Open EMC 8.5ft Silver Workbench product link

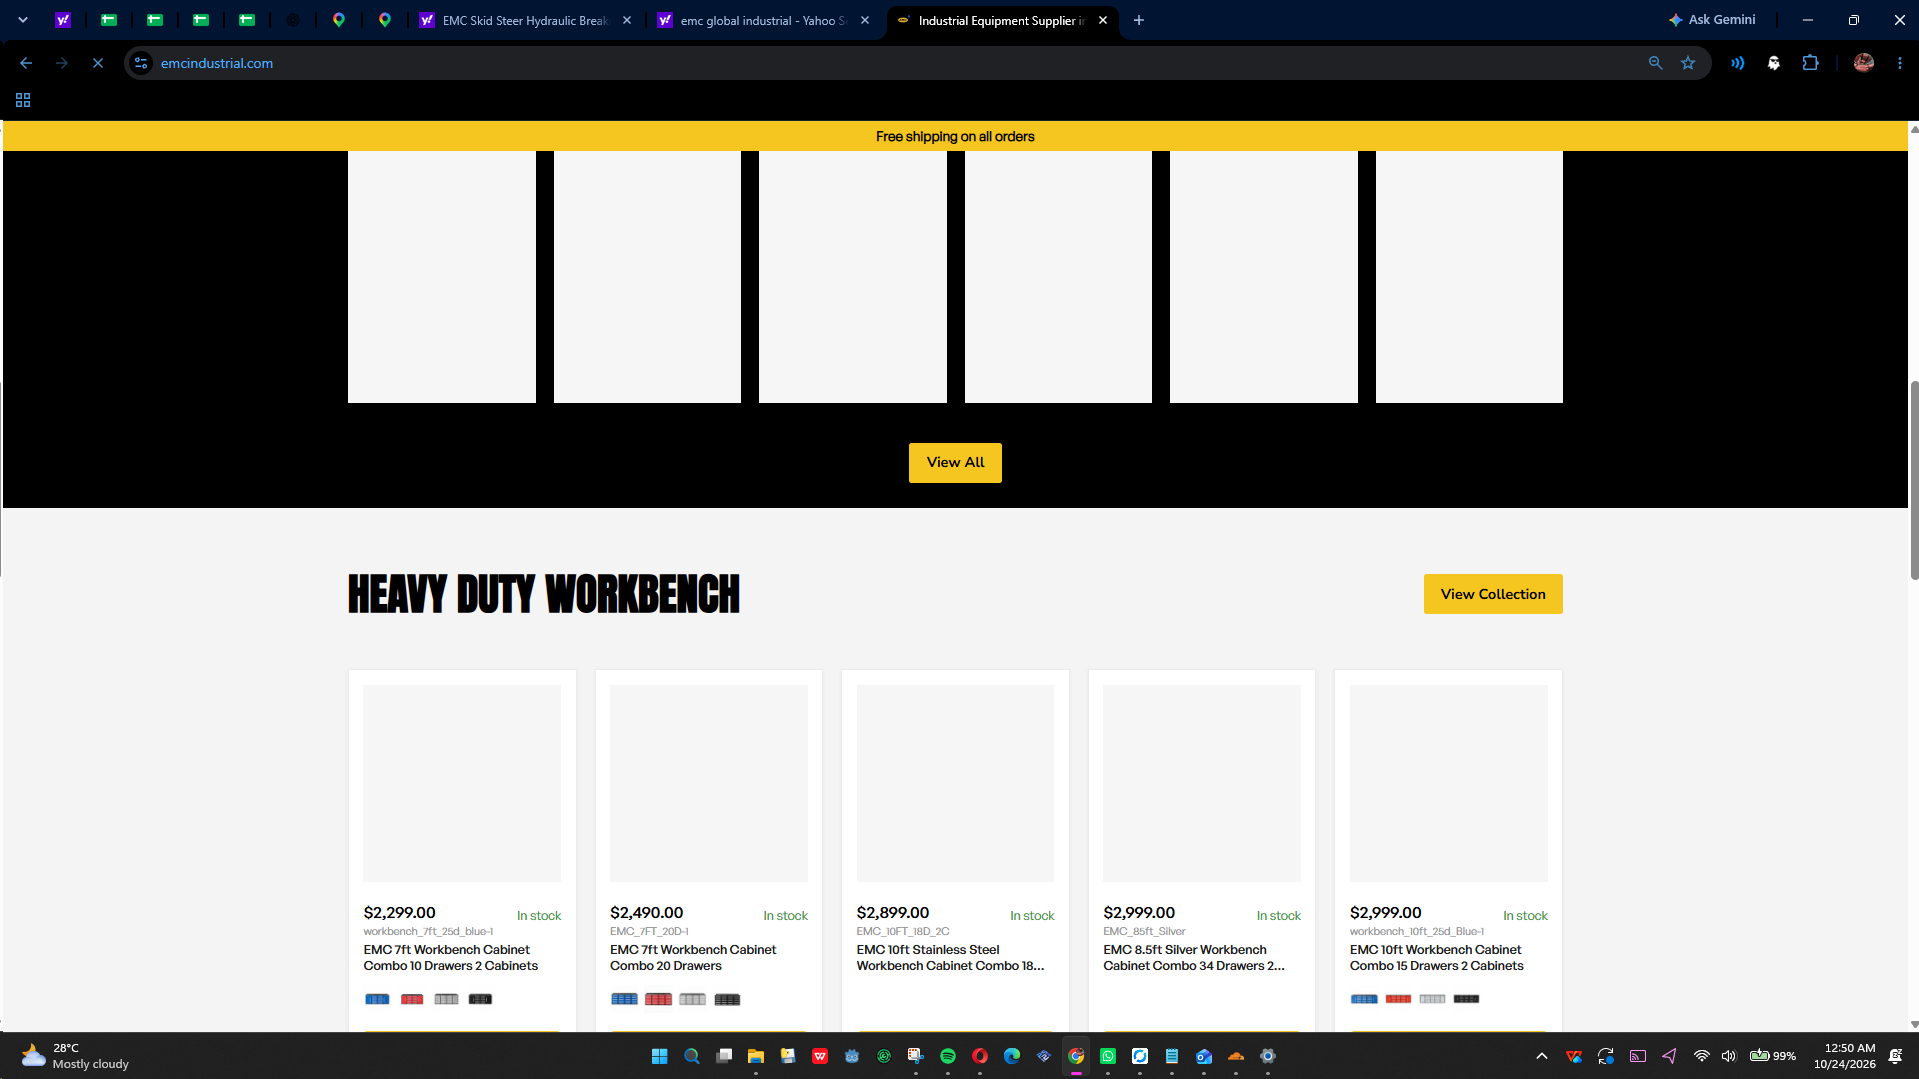(x=1194, y=958)
